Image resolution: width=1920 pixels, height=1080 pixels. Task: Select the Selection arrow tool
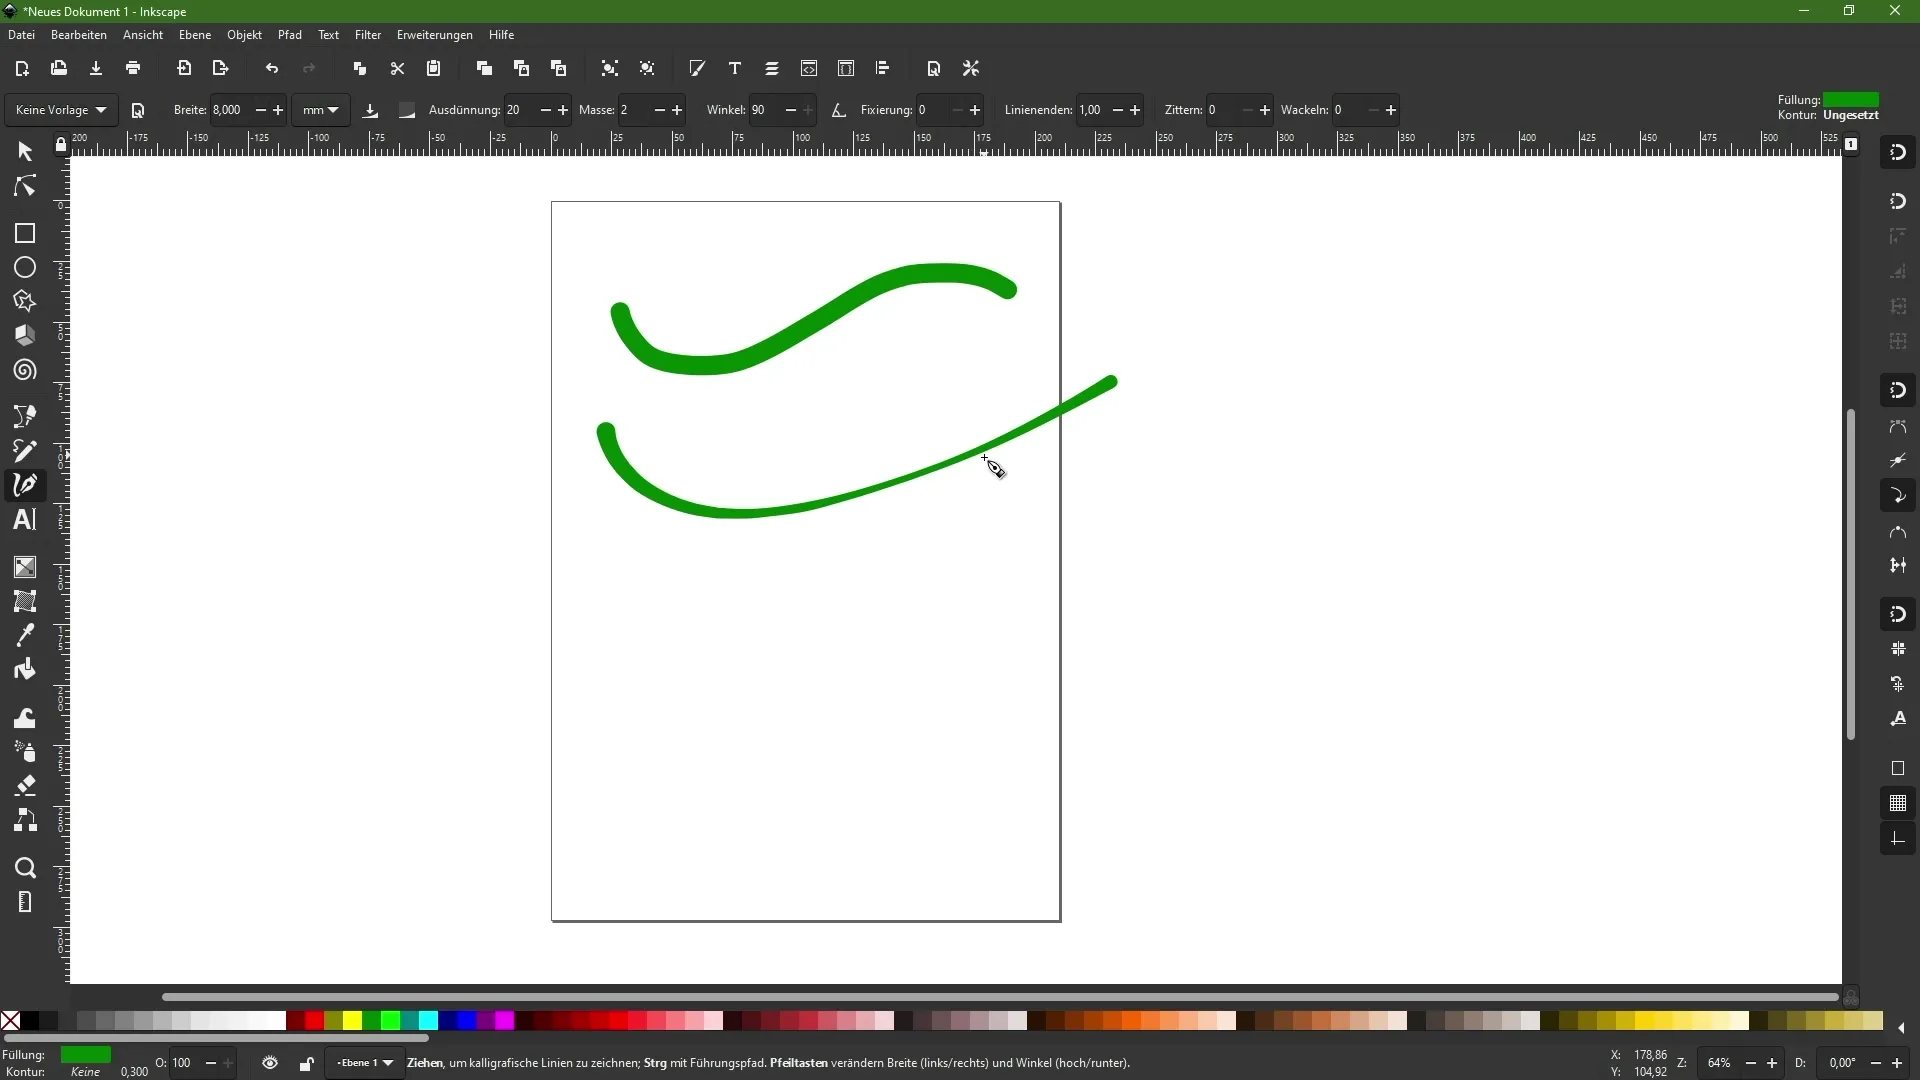(x=25, y=152)
